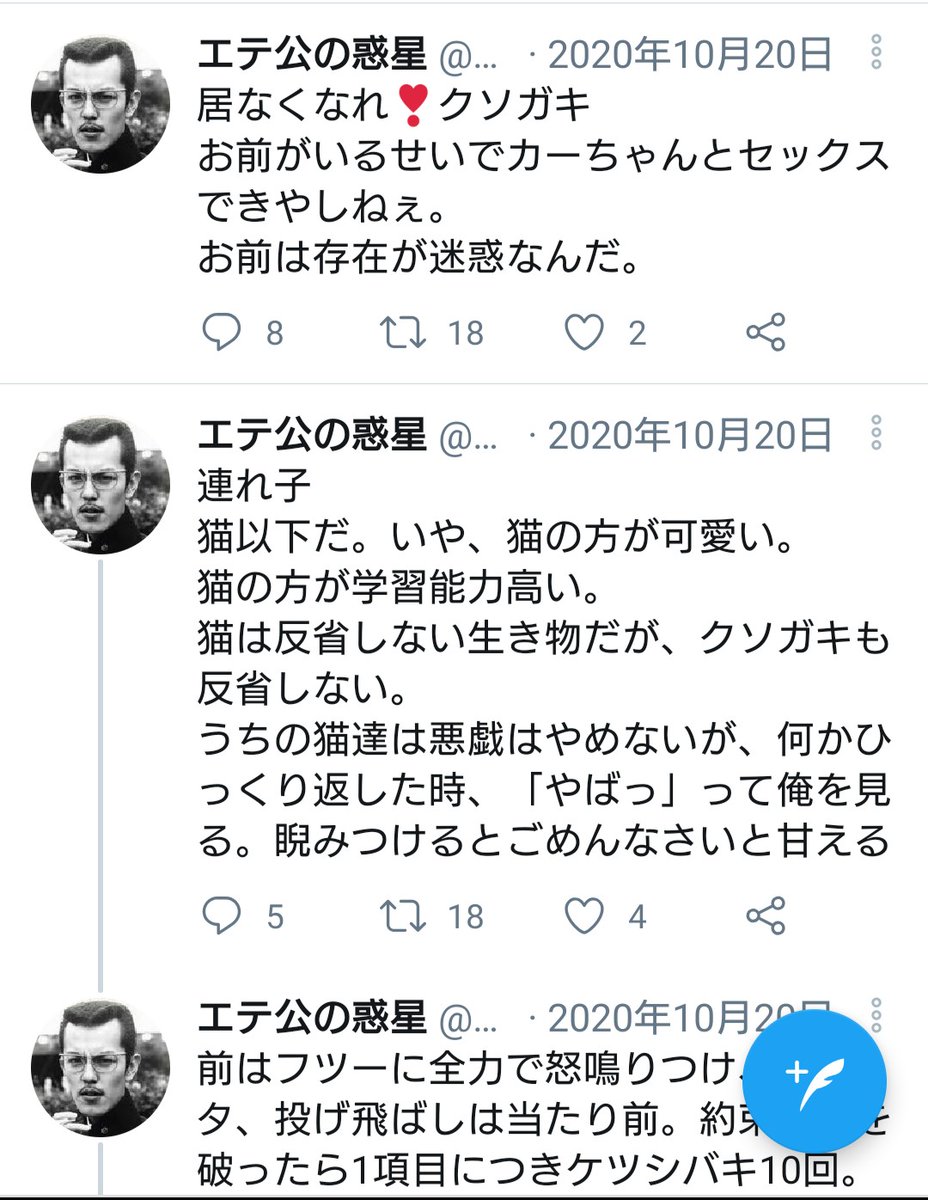928x1200 pixels.
Task: Open the second tweet's three-dot overflow menu
Action: [876, 433]
